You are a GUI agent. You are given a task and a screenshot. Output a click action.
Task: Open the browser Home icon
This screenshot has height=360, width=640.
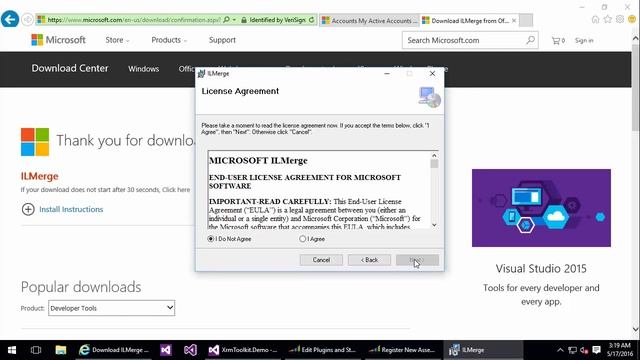pos(595,19)
